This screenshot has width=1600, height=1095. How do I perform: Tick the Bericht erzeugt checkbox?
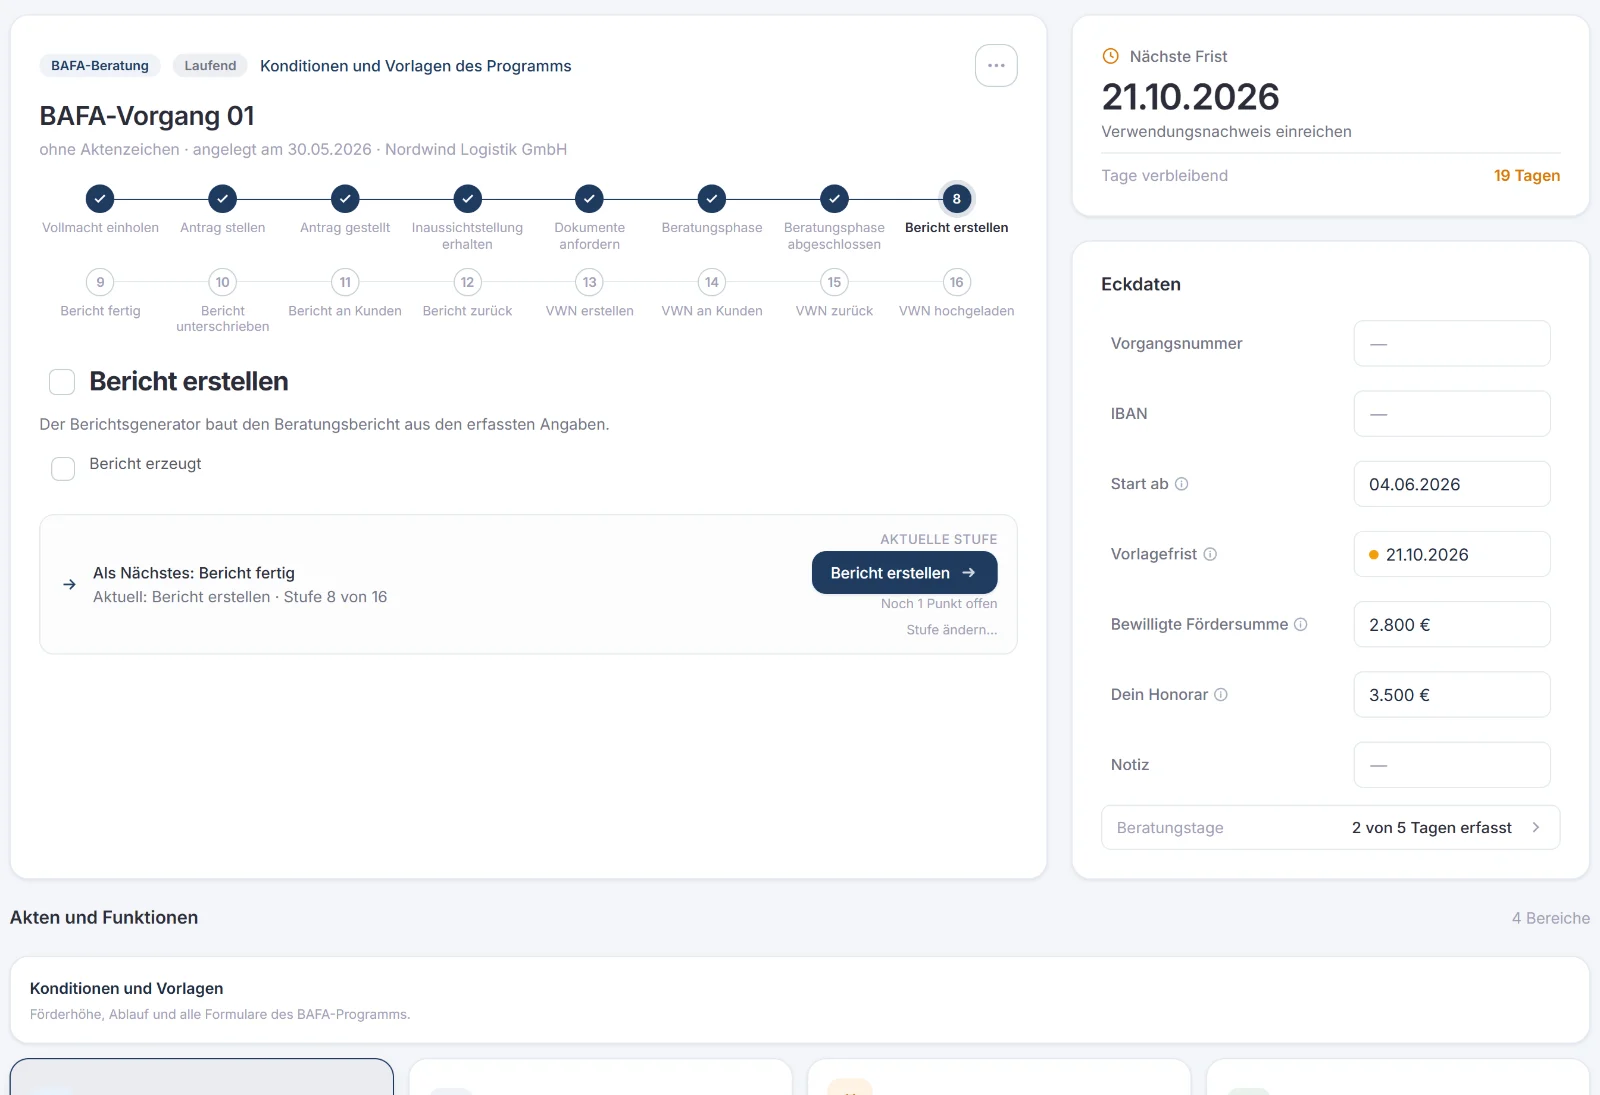point(63,469)
